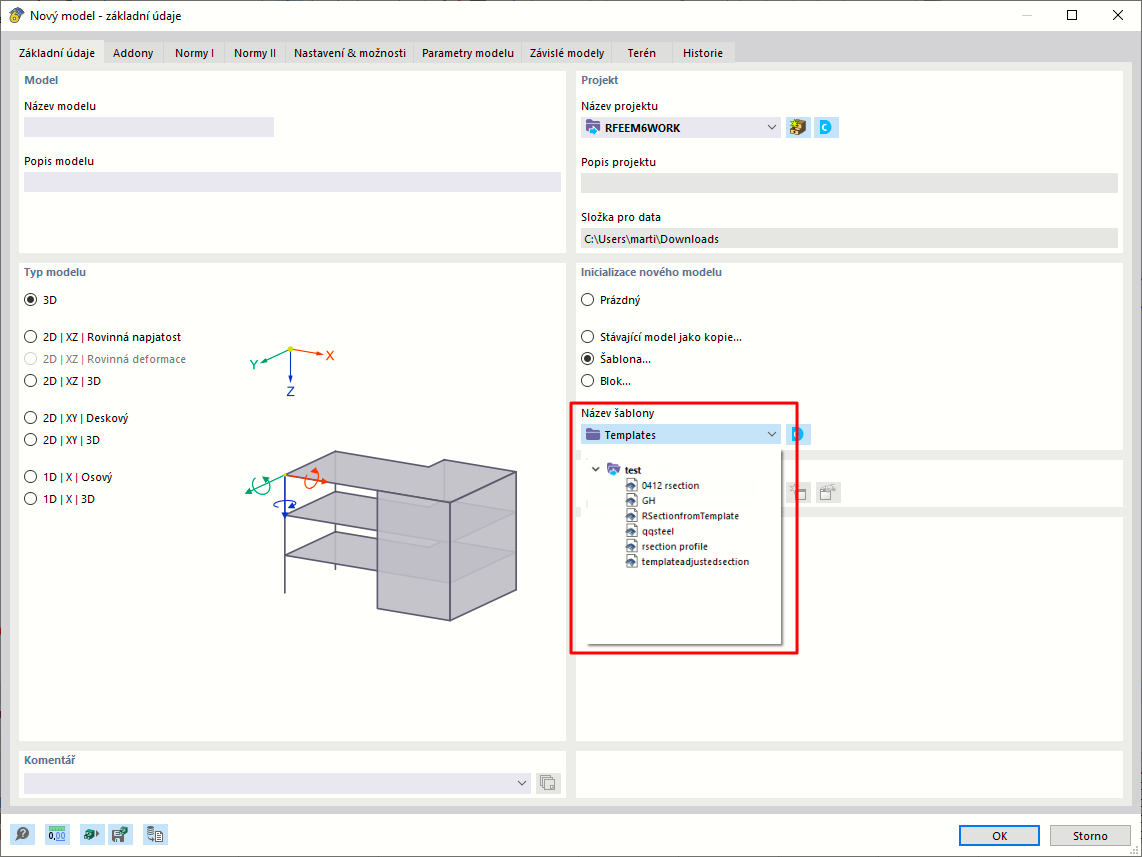Click the file icon of 0412 rsection
This screenshot has height=857, width=1142.
tap(631, 485)
